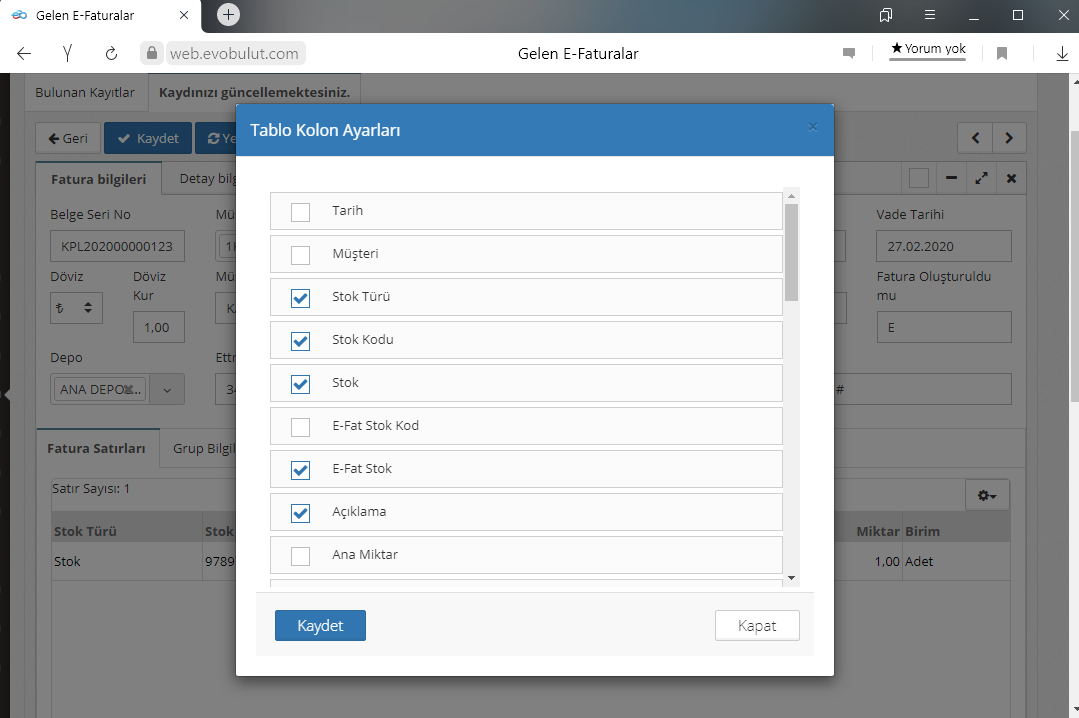
Task: Click the downloads arrow icon
Action: pos(1062,53)
